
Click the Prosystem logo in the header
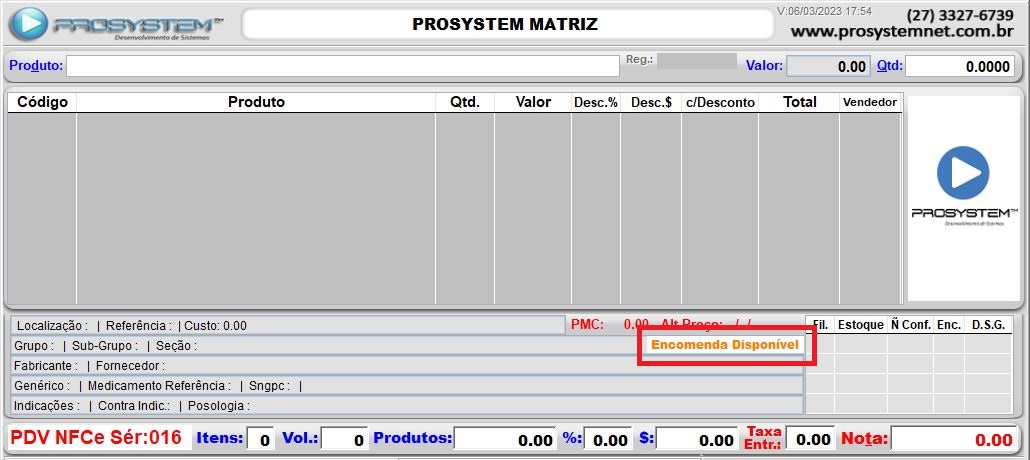pos(116,25)
